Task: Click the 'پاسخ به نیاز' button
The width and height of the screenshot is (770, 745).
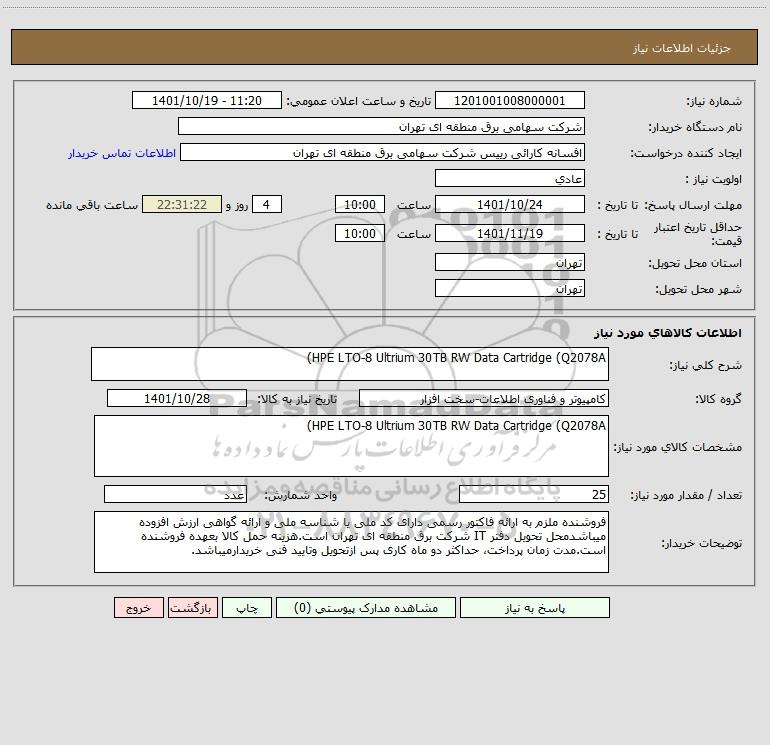Action: point(535,607)
